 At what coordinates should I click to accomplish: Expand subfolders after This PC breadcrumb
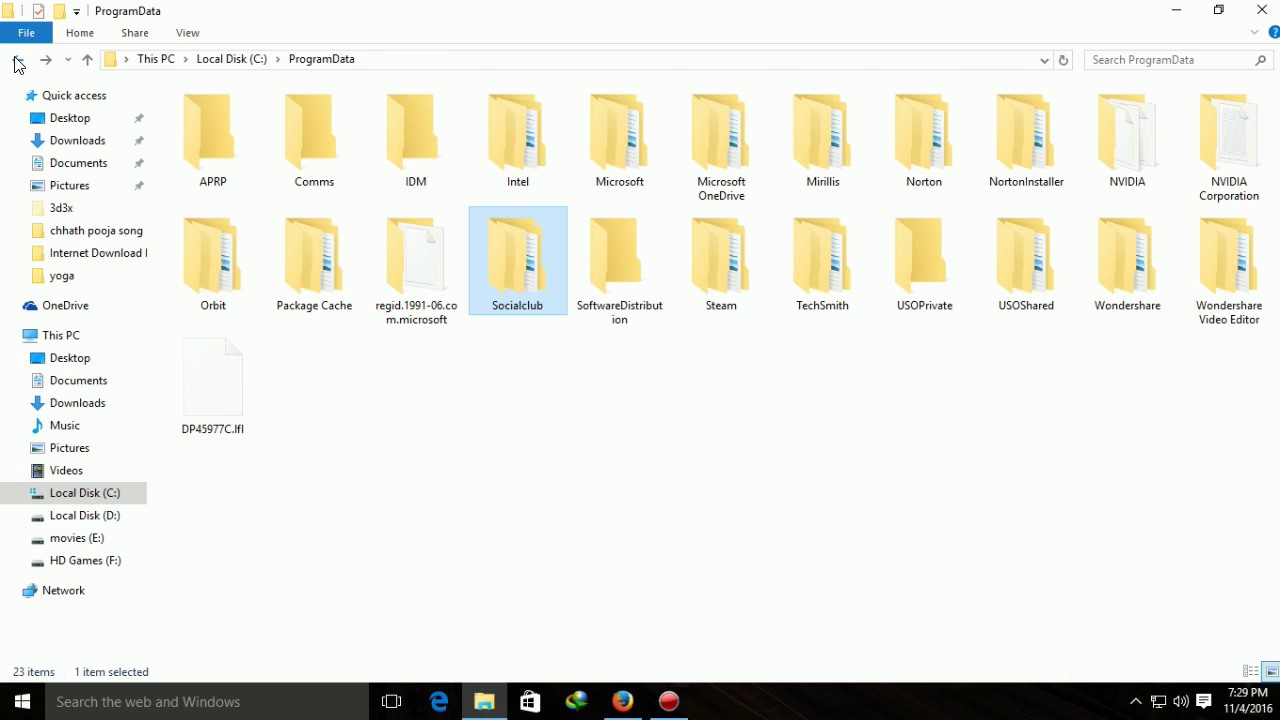pyautogui.click(x=186, y=60)
